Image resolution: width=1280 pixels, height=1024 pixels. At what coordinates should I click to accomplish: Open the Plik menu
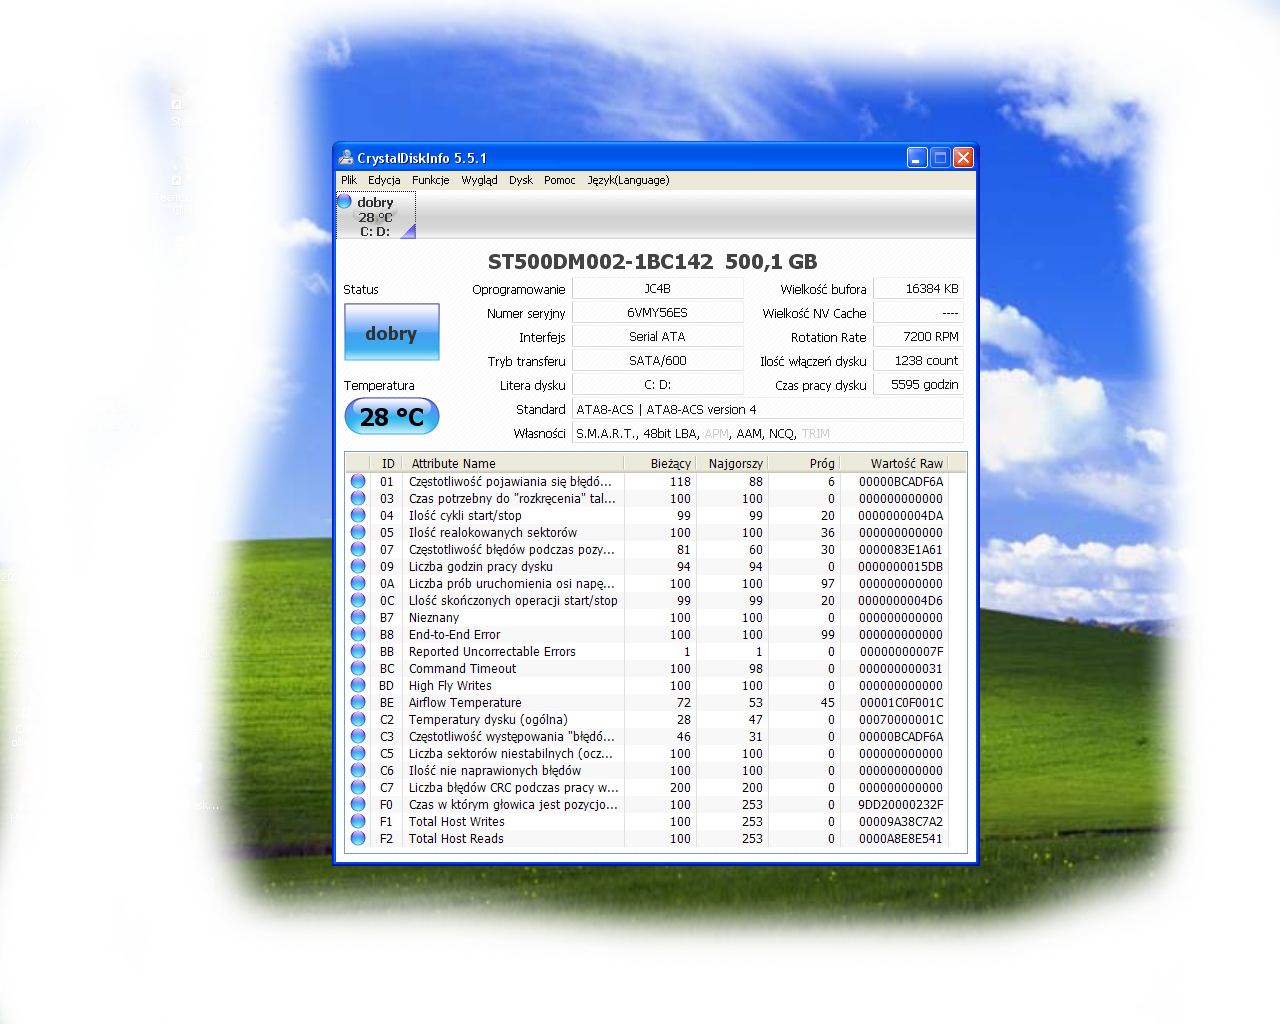click(x=348, y=180)
